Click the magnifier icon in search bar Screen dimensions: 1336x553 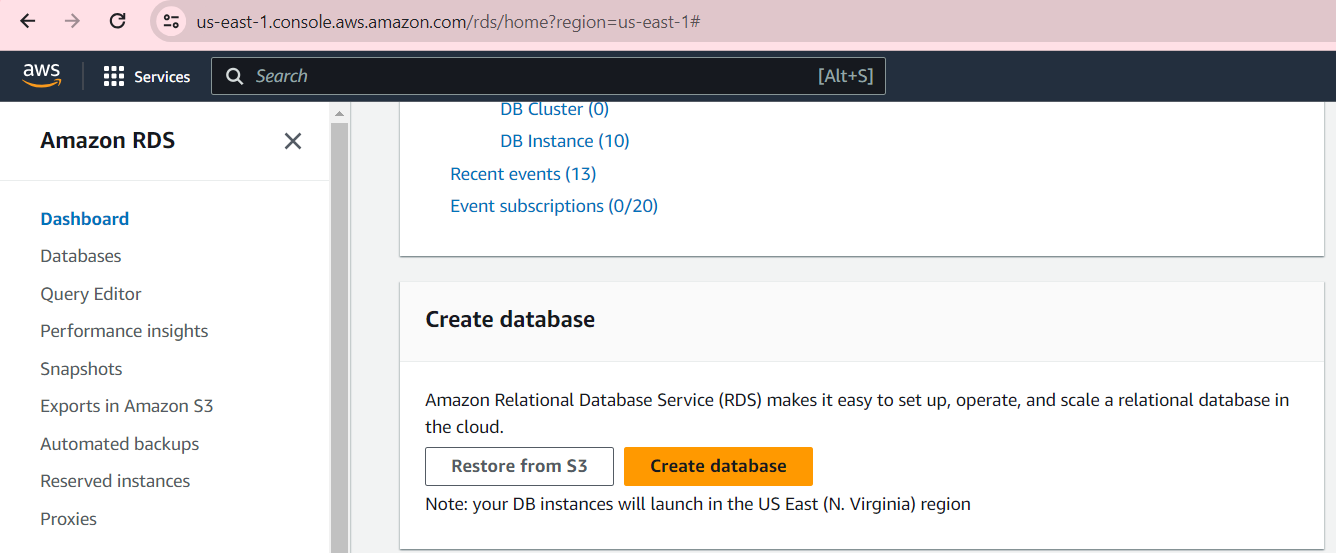[235, 76]
